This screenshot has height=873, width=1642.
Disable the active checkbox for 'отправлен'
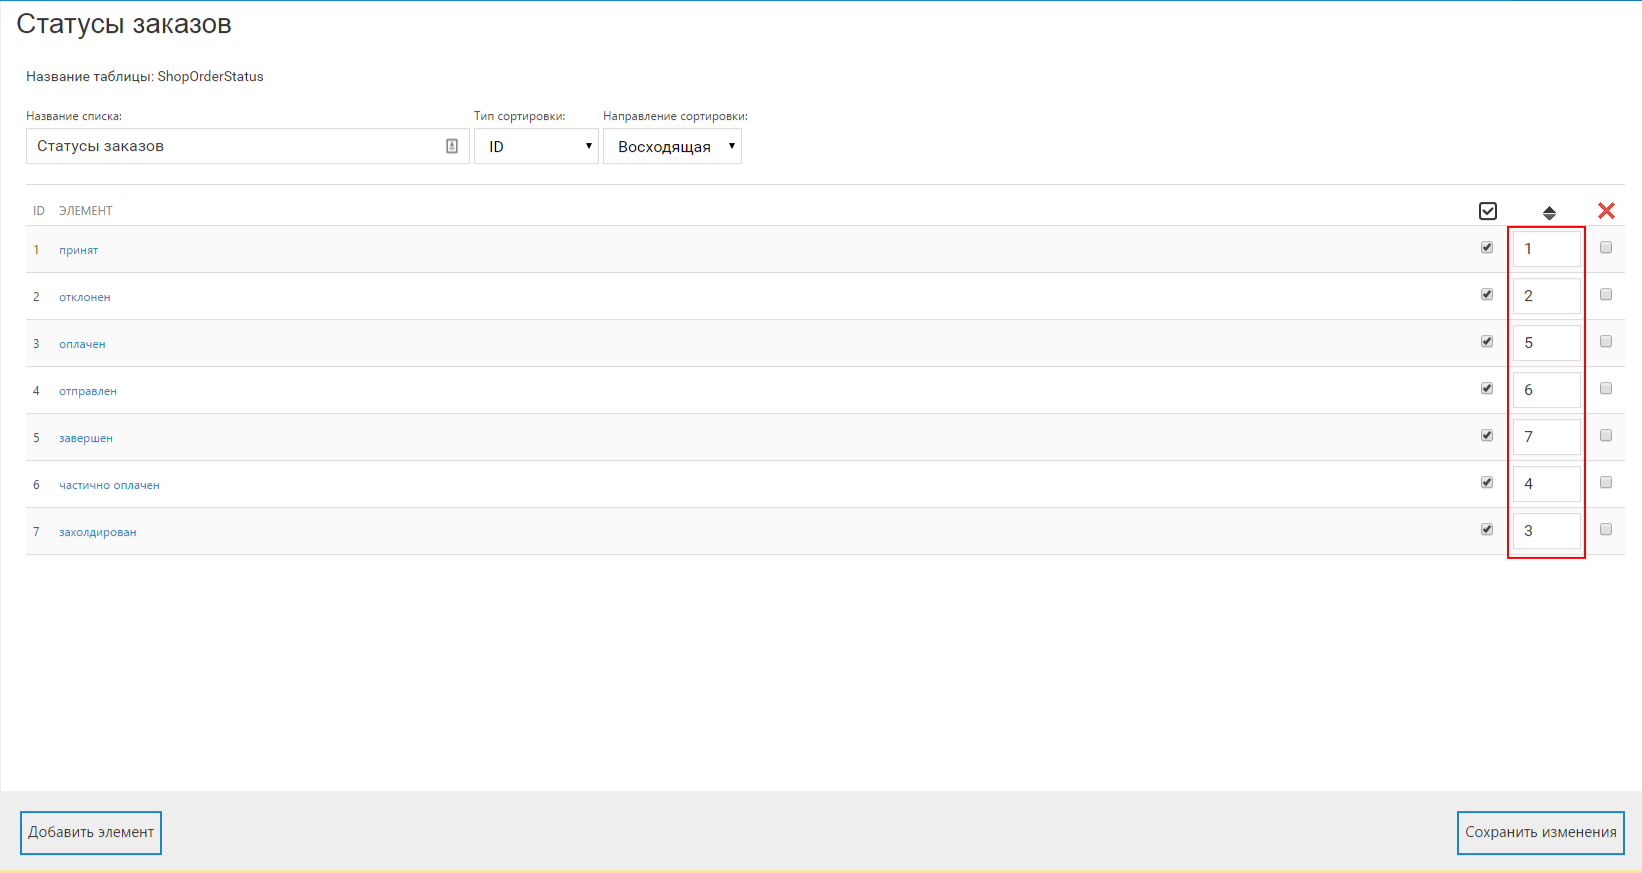(1487, 389)
